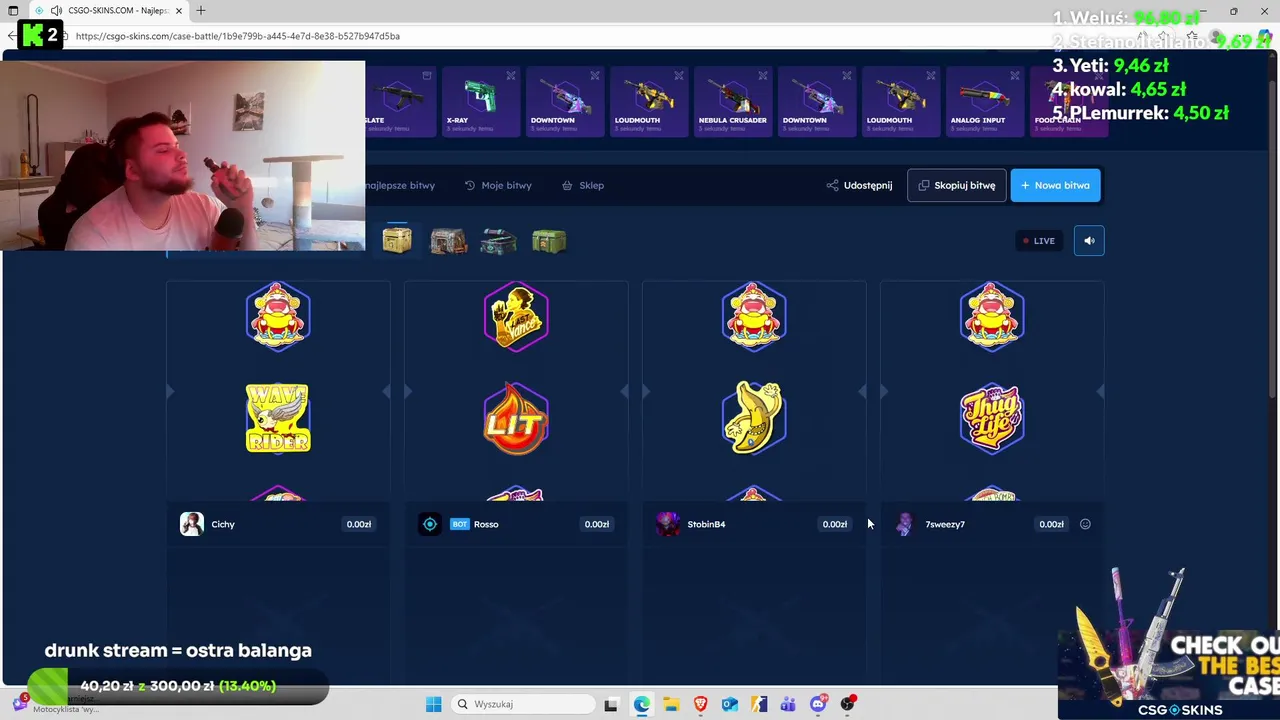This screenshot has width=1280, height=720.
Task: Click the top sticker in Cichy's column
Action: [x=278, y=316]
